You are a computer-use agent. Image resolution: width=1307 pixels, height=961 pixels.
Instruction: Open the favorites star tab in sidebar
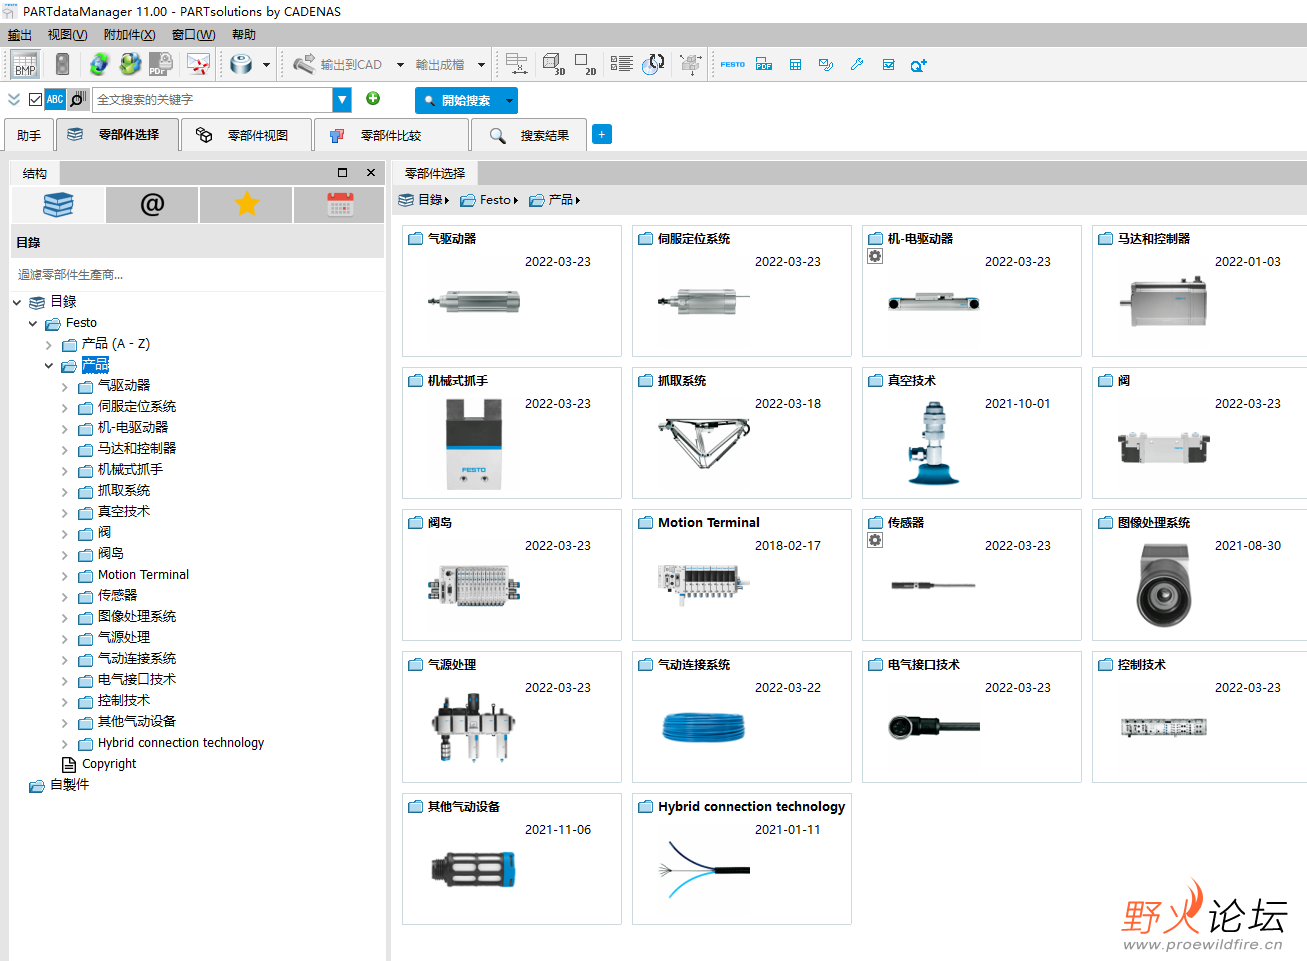click(246, 205)
